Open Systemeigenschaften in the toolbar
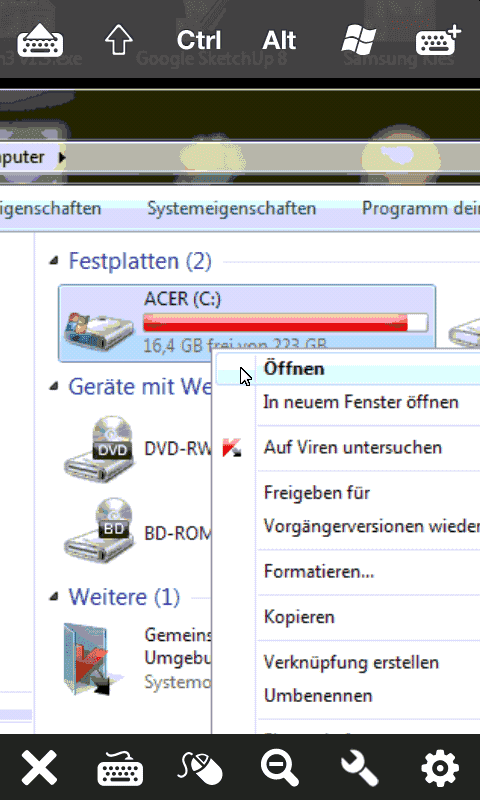 point(232,209)
